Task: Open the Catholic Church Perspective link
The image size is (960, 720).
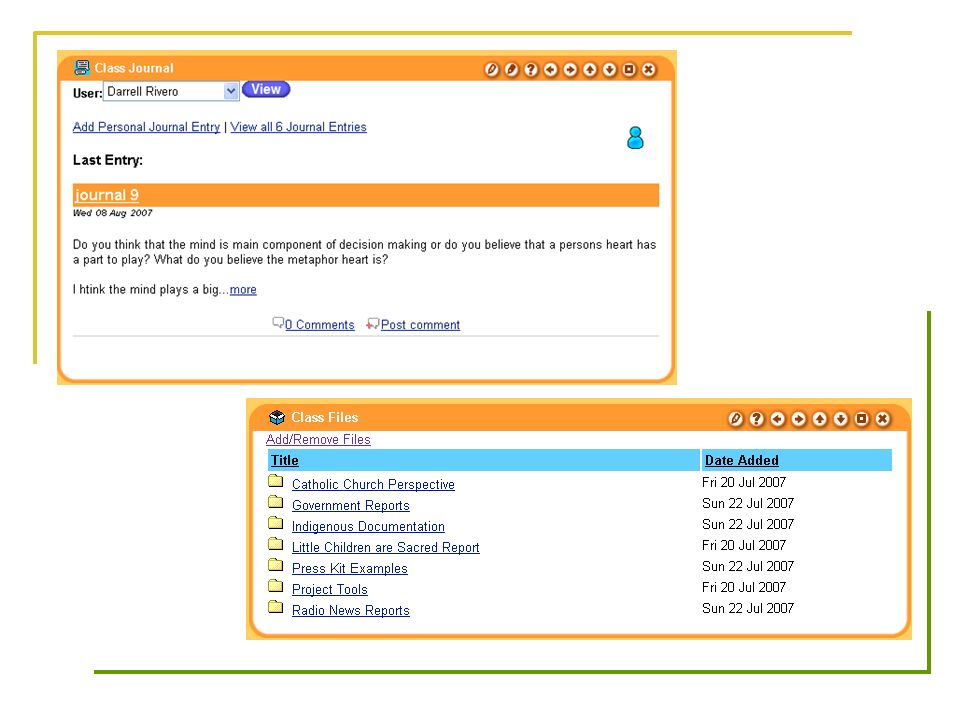Action: pyautogui.click(x=373, y=484)
